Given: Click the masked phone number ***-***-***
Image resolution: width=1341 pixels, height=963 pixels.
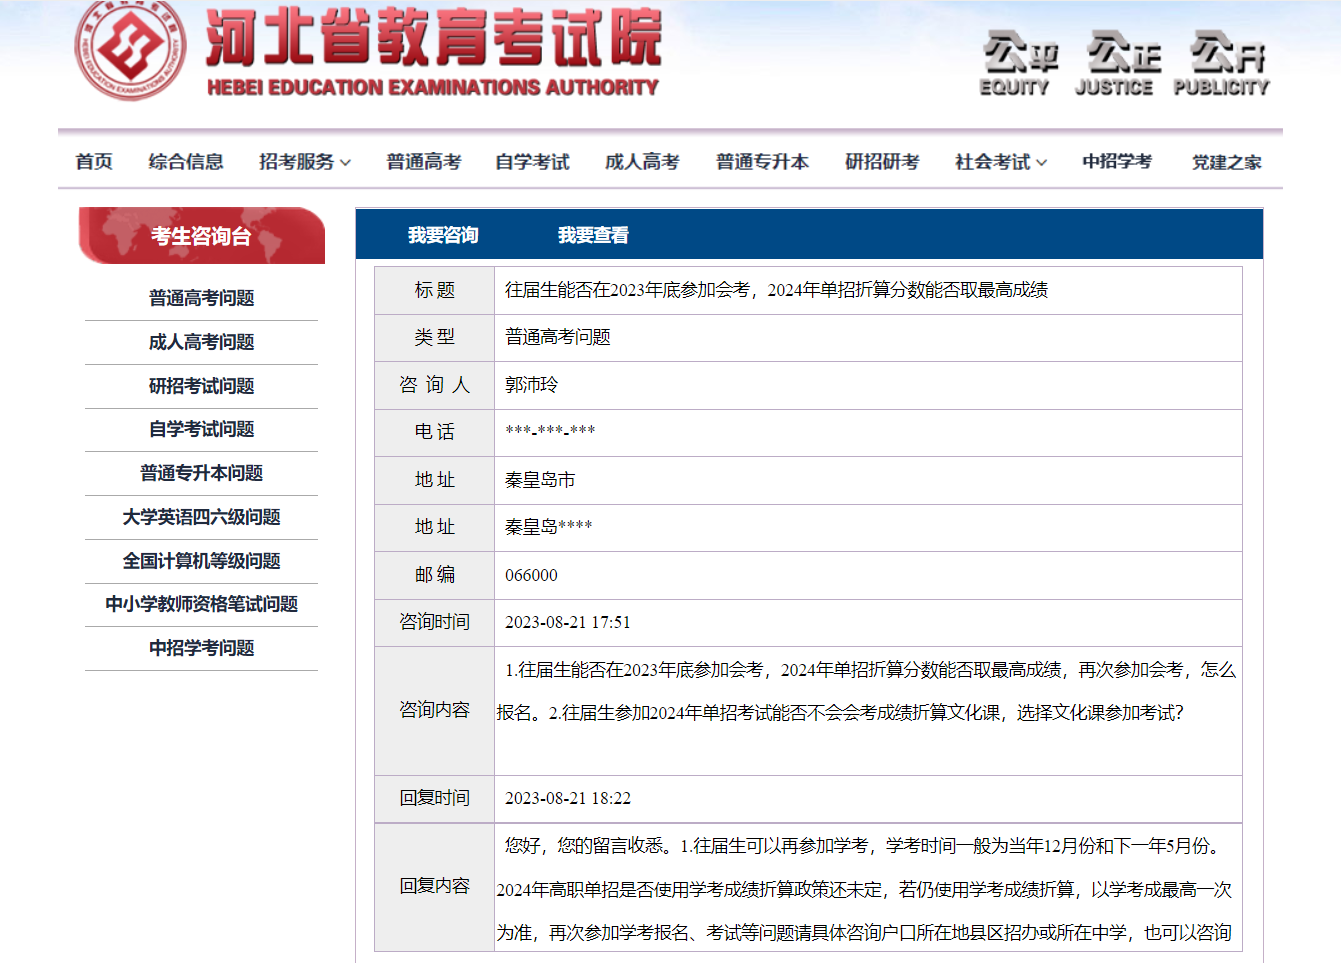Looking at the screenshot, I should tap(550, 431).
